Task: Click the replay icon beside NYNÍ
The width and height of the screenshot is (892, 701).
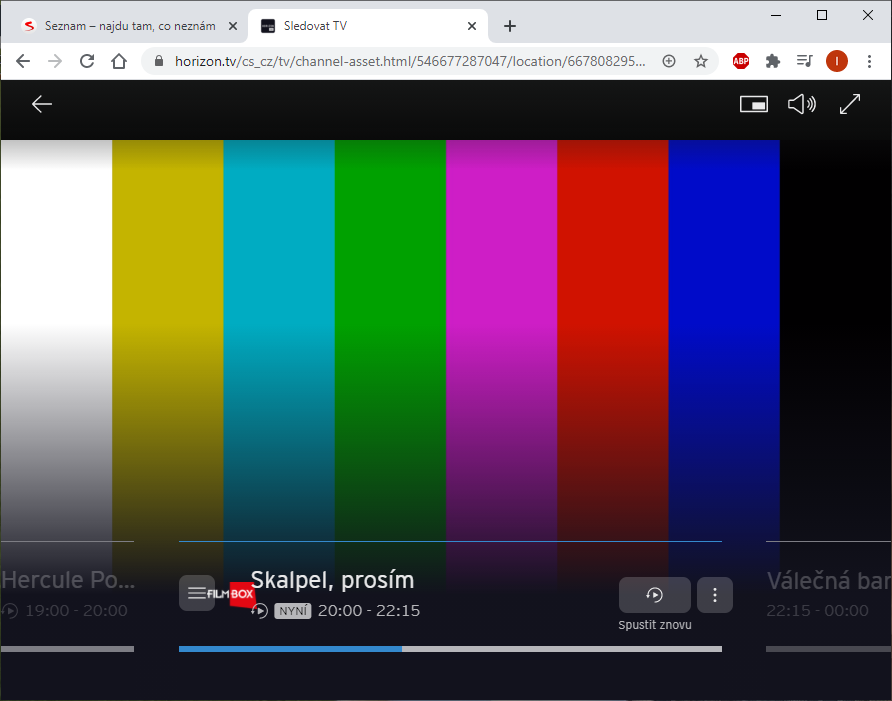Action: point(259,611)
